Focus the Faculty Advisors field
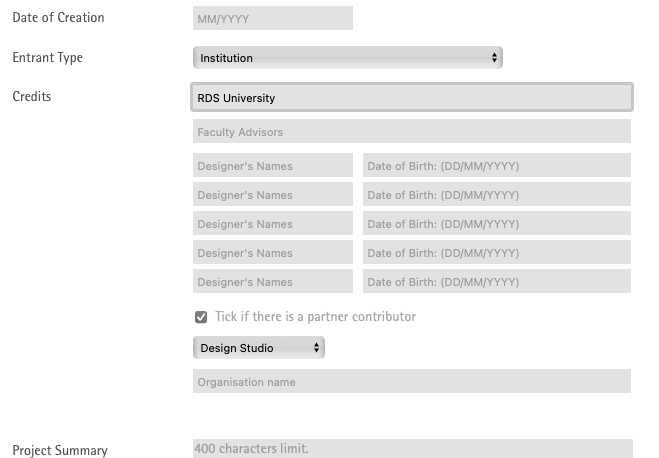Screen dimensions: 659x458 pyautogui.click(x=411, y=132)
